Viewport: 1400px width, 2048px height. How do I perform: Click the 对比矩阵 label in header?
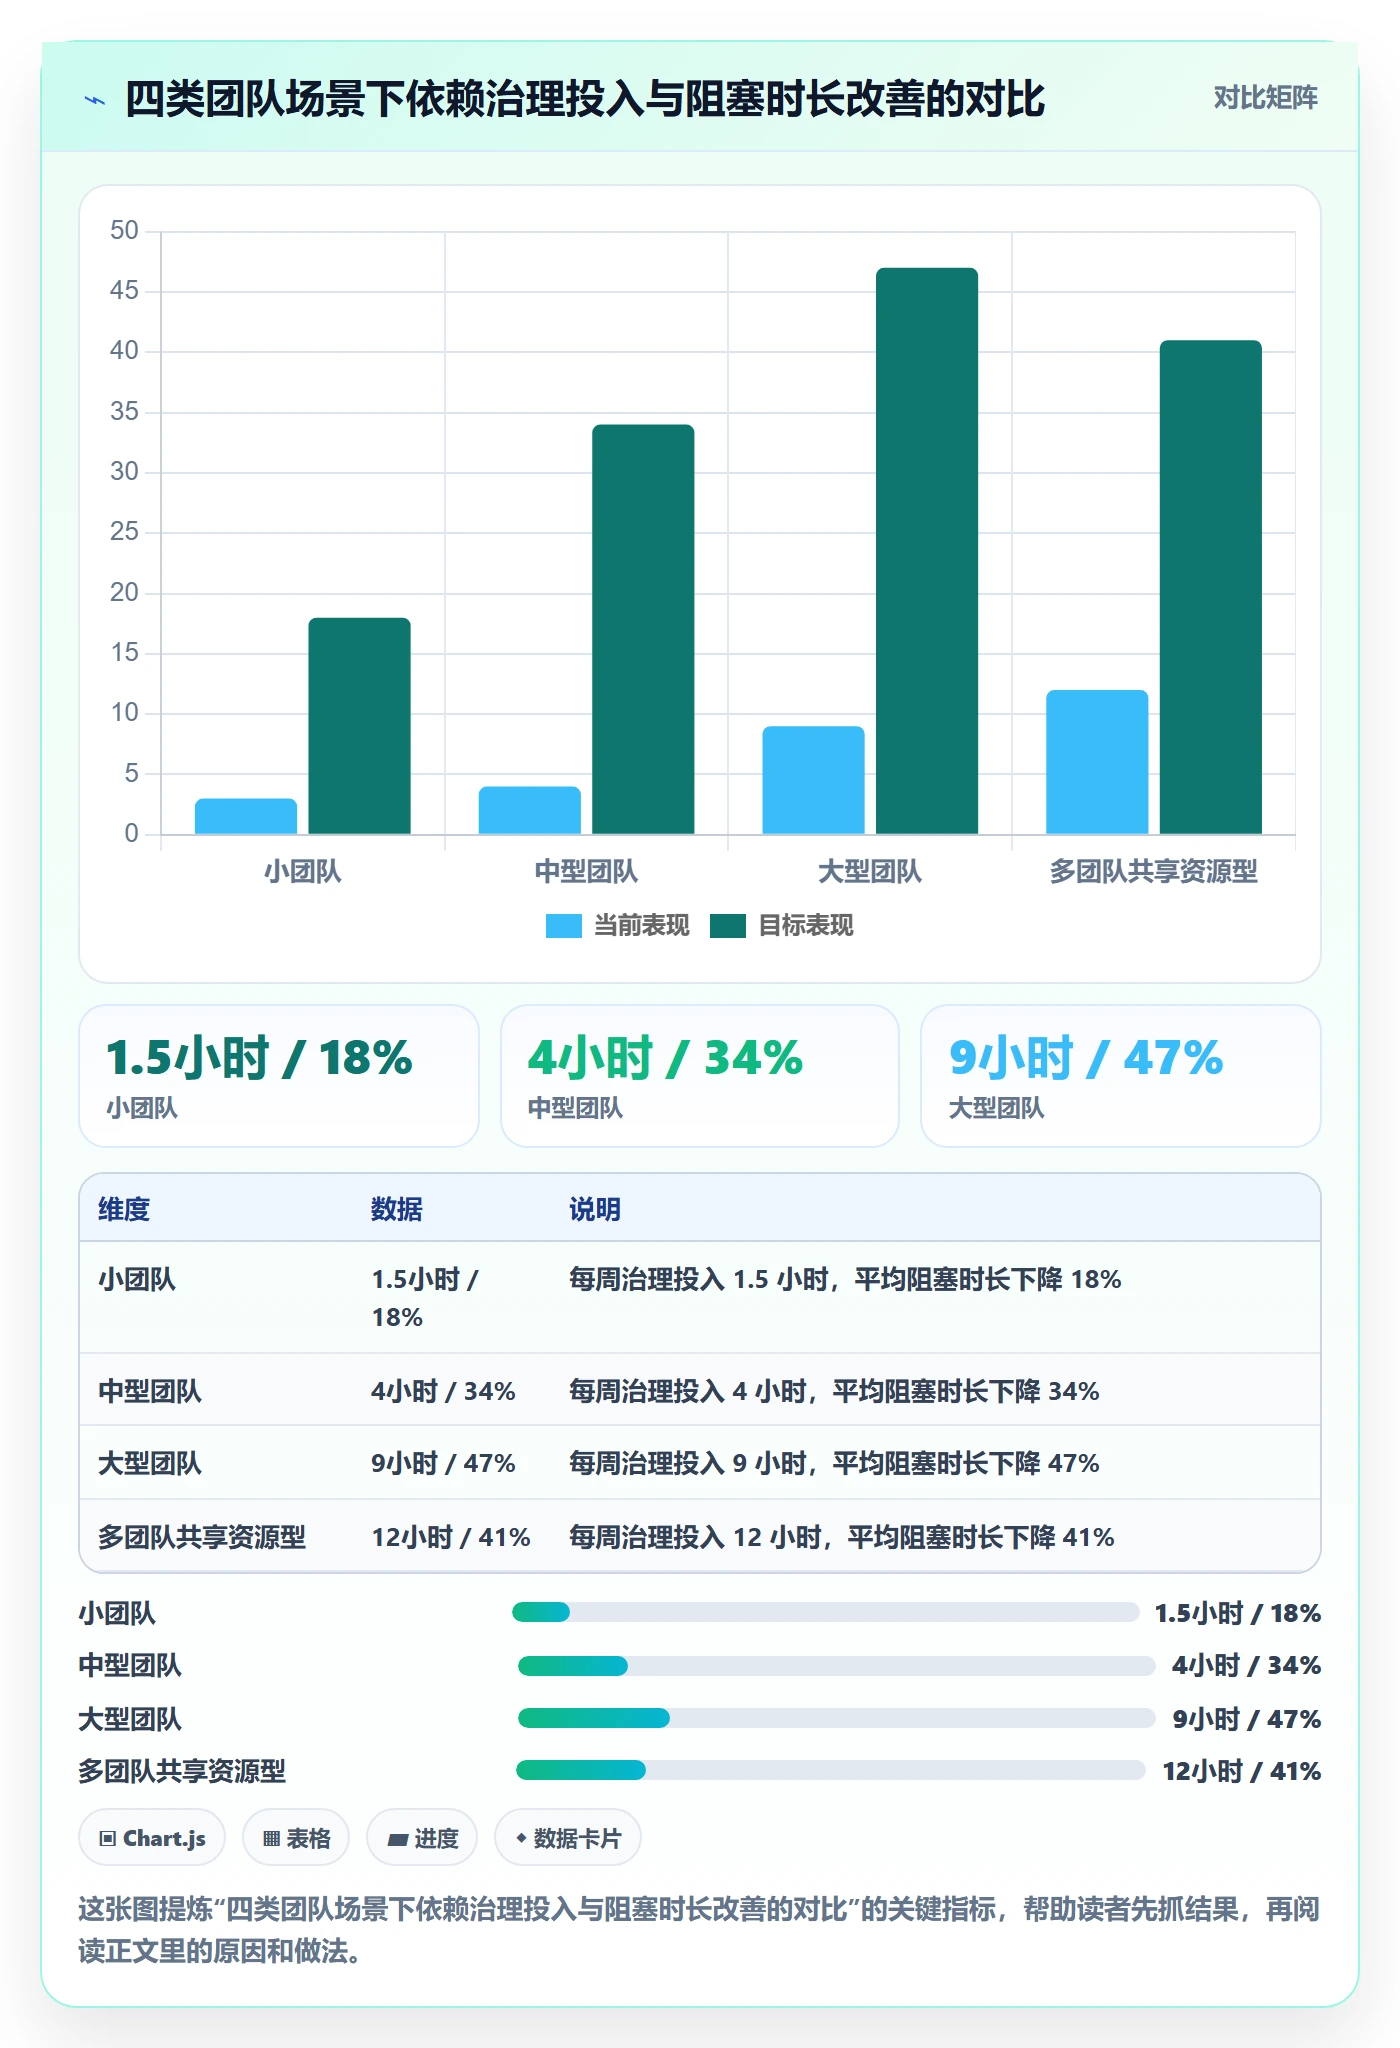(1265, 98)
